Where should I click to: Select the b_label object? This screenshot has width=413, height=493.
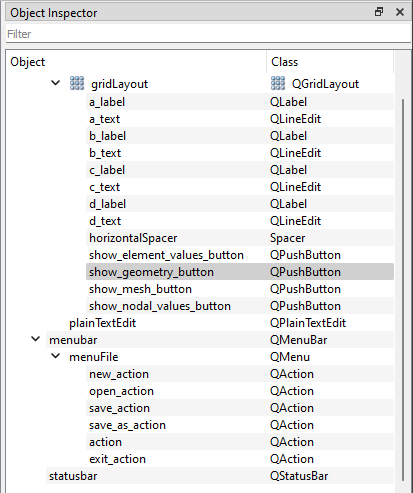pyautogui.click(x=107, y=136)
